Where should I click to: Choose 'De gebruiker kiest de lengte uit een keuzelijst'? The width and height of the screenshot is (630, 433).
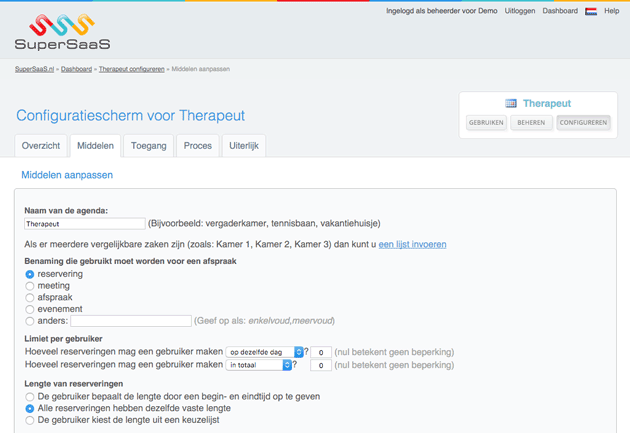(30, 420)
